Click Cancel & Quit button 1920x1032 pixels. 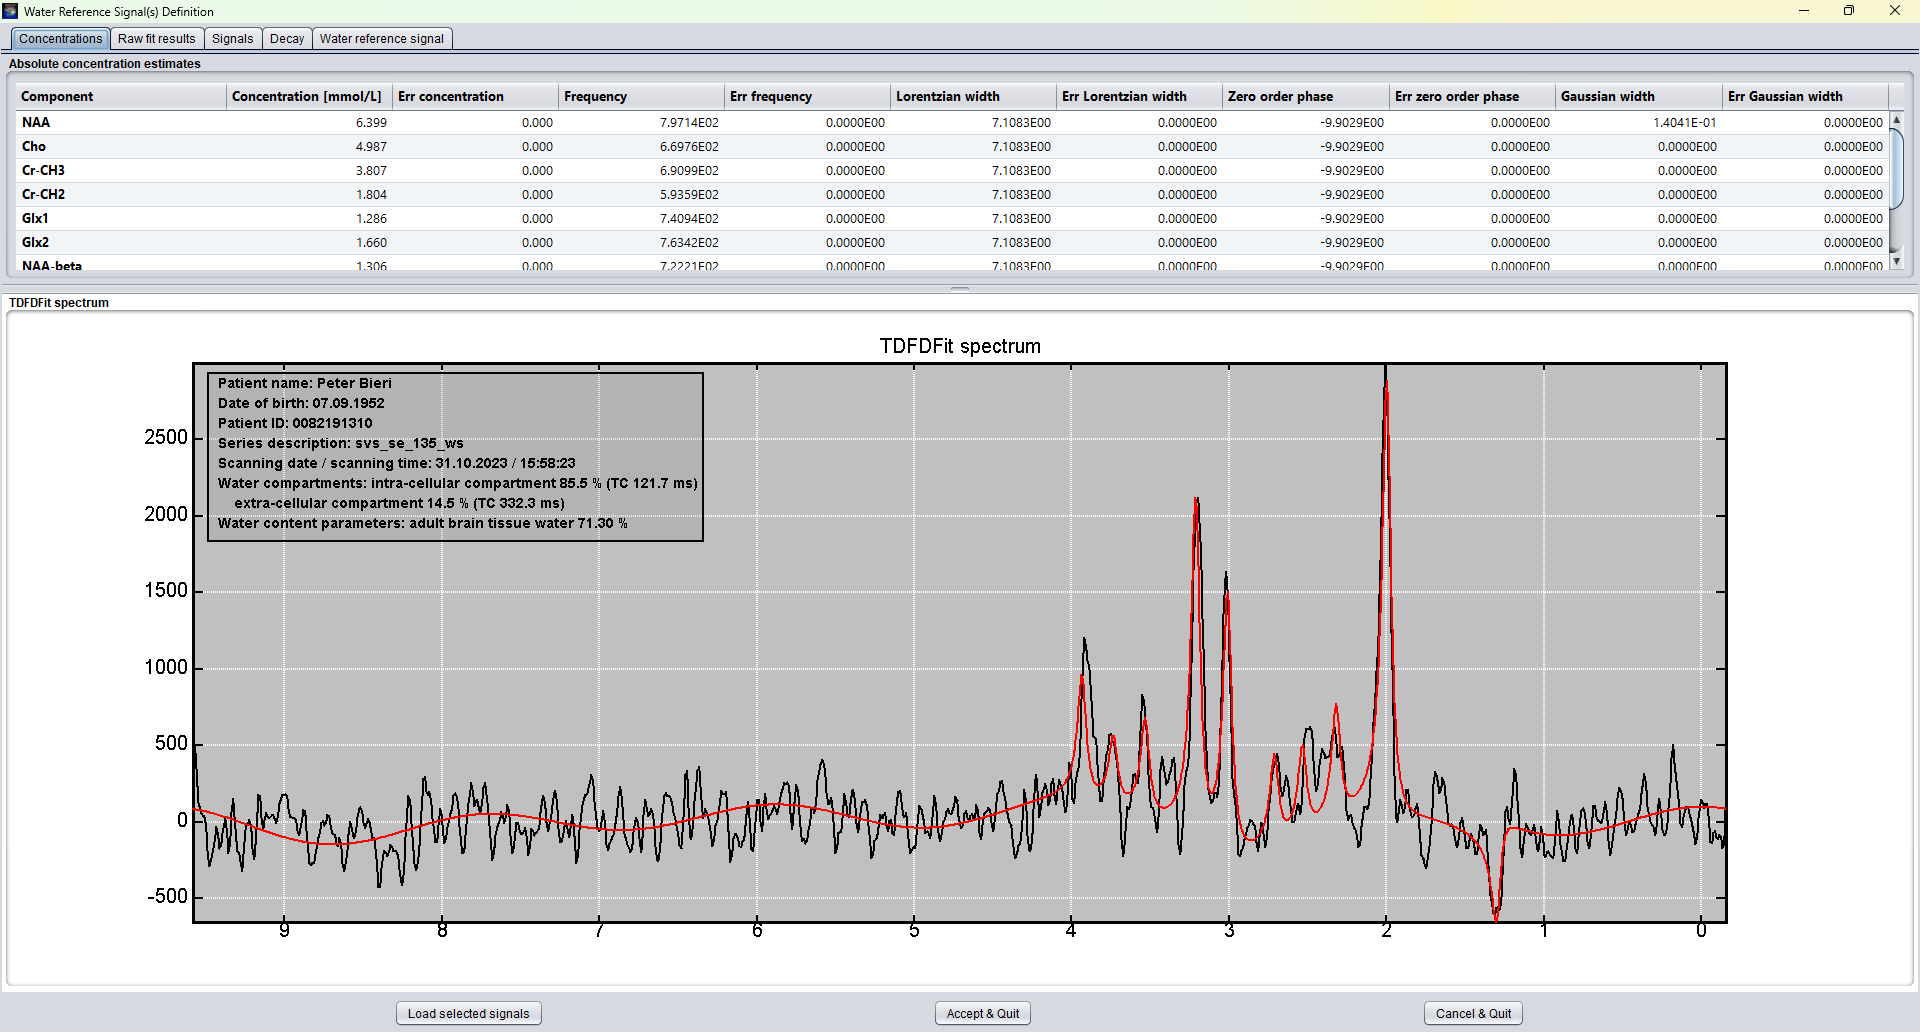click(1473, 1013)
